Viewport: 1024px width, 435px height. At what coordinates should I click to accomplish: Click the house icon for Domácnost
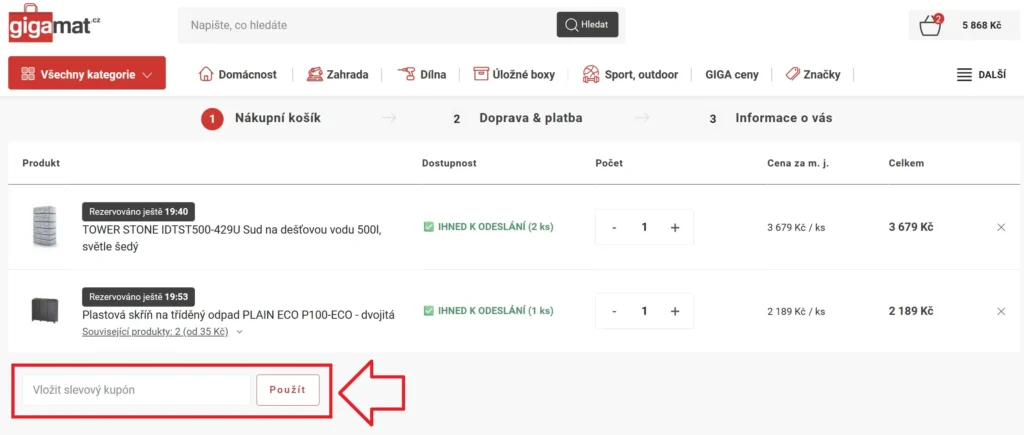pos(206,74)
